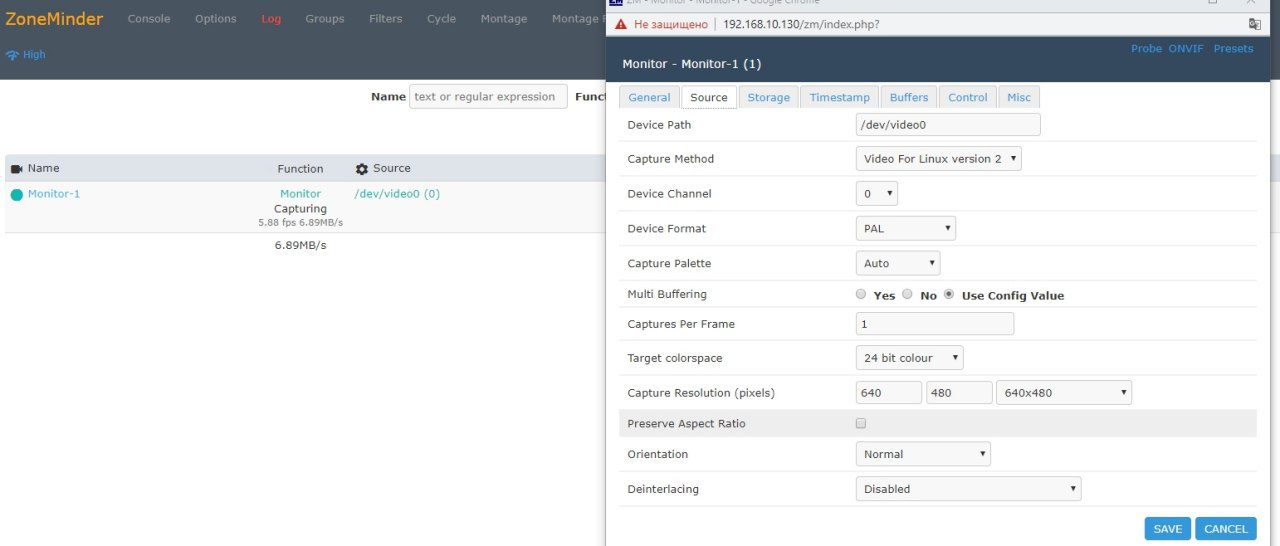
Task: Open Groups in ZoneMinder navbar
Action: pos(325,19)
